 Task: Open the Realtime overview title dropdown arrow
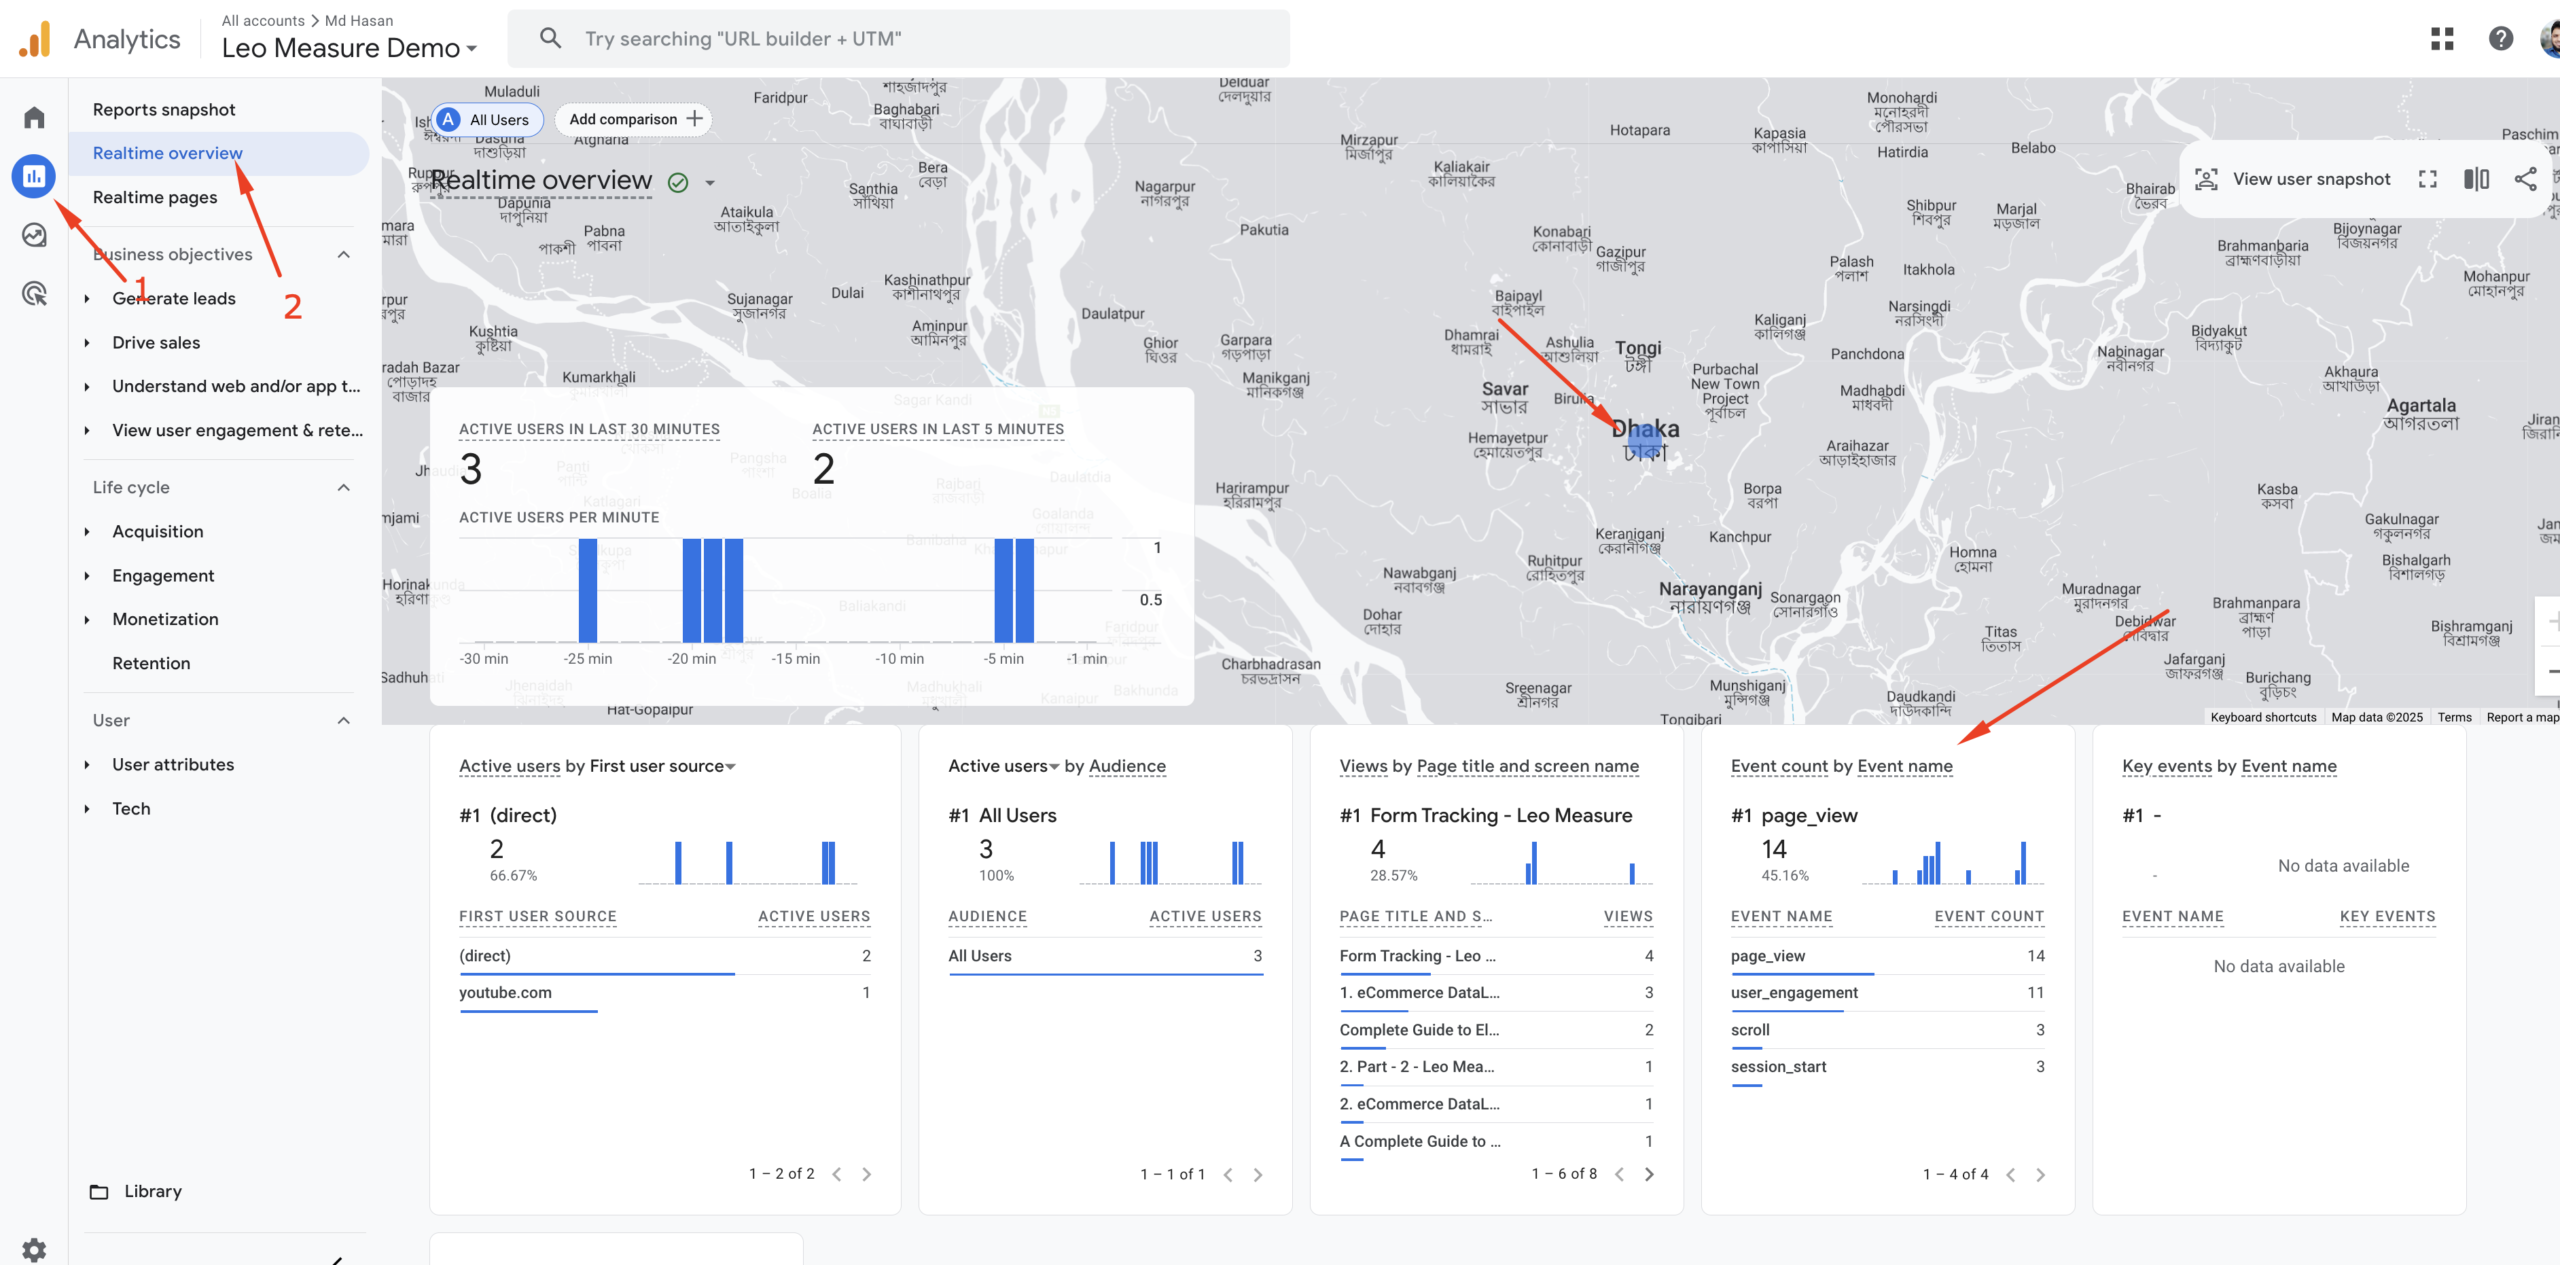coord(710,183)
